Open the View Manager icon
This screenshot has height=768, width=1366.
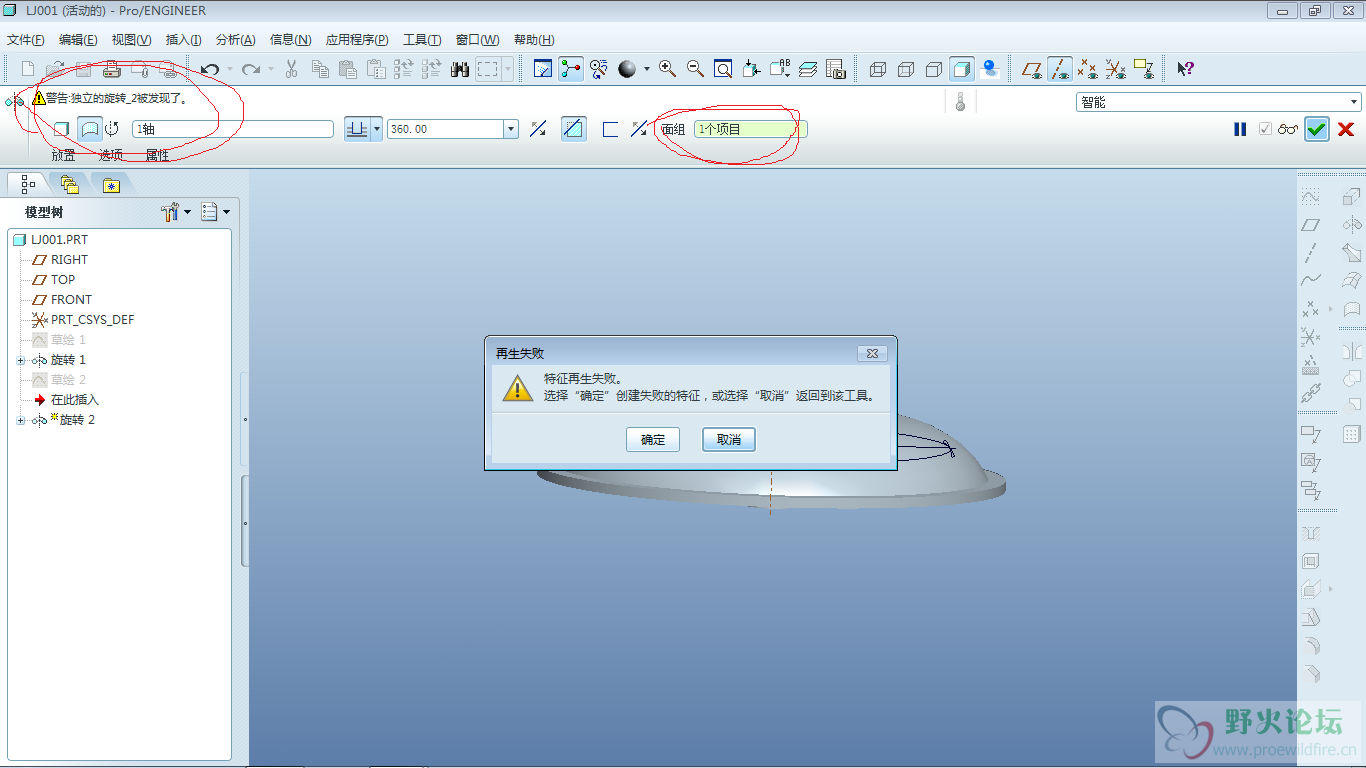(836, 69)
